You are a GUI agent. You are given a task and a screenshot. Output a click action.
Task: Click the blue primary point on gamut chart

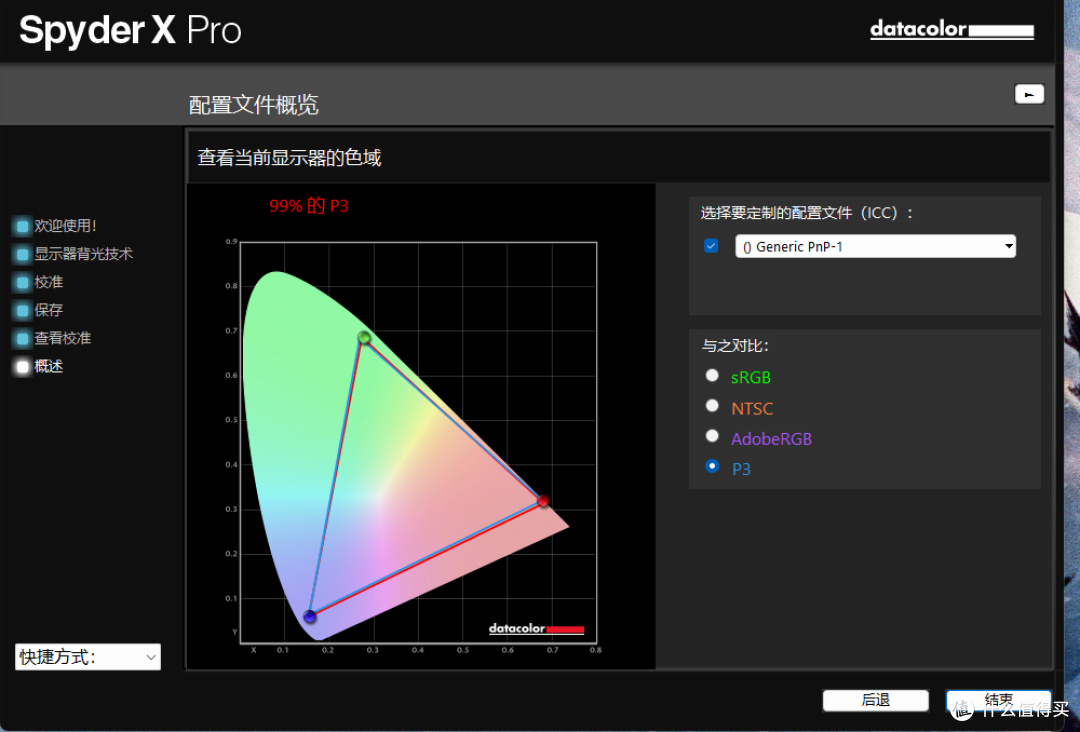tap(310, 616)
